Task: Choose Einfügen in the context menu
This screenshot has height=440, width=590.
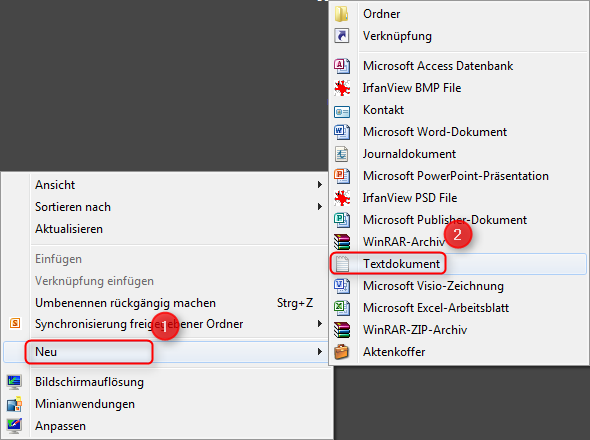Action: click(166, 259)
